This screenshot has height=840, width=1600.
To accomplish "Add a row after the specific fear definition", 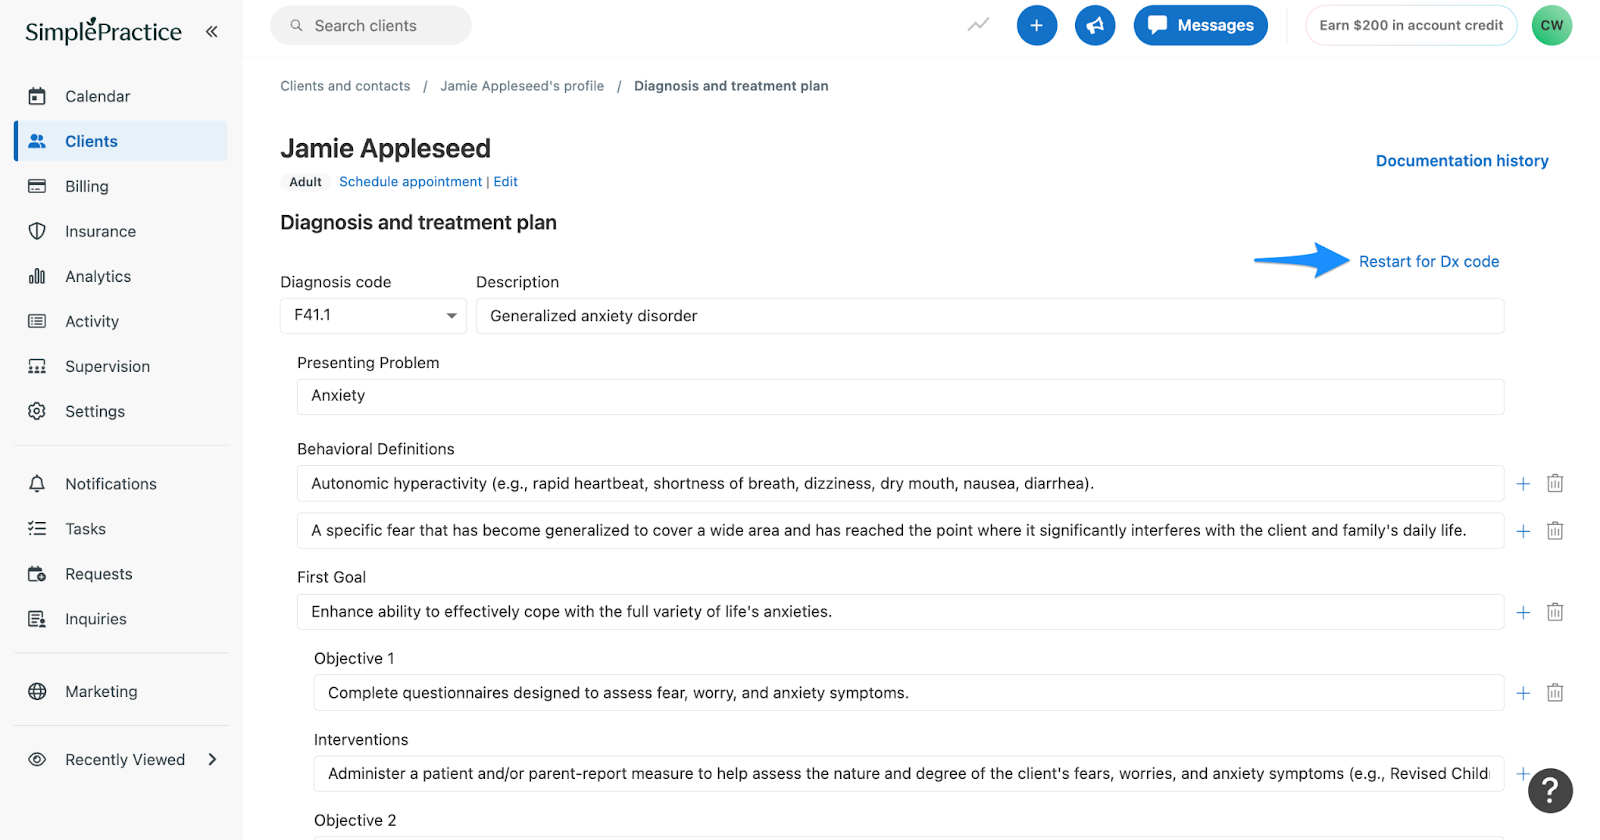I will [1523, 531].
